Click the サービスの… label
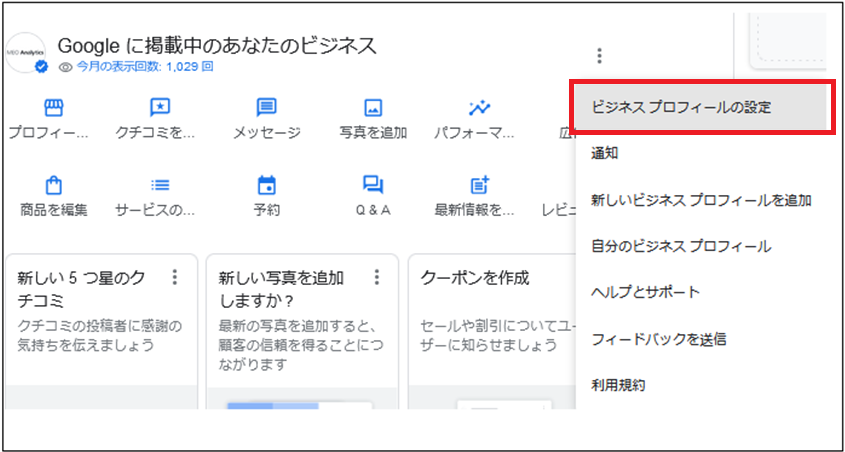The width and height of the screenshot is (845, 452). [x=156, y=210]
